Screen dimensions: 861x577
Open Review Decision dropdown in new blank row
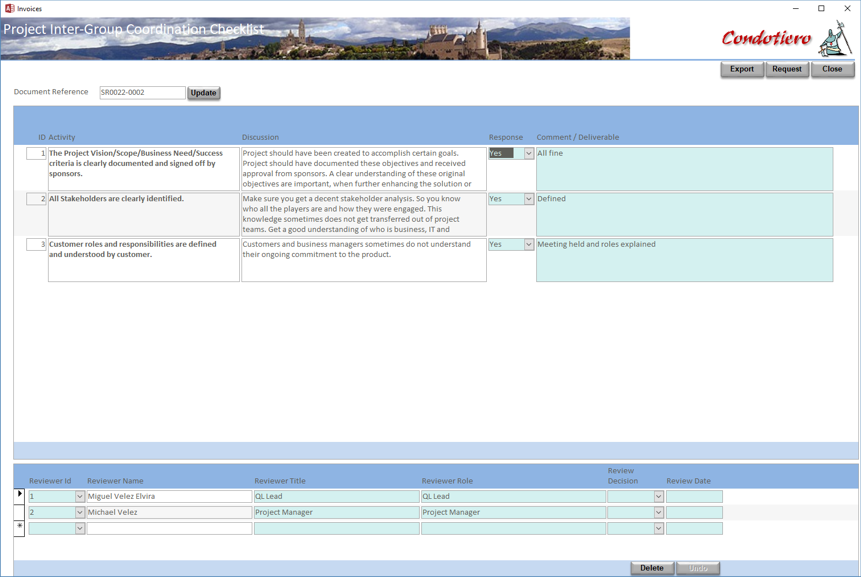pyautogui.click(x=659, y=528)
